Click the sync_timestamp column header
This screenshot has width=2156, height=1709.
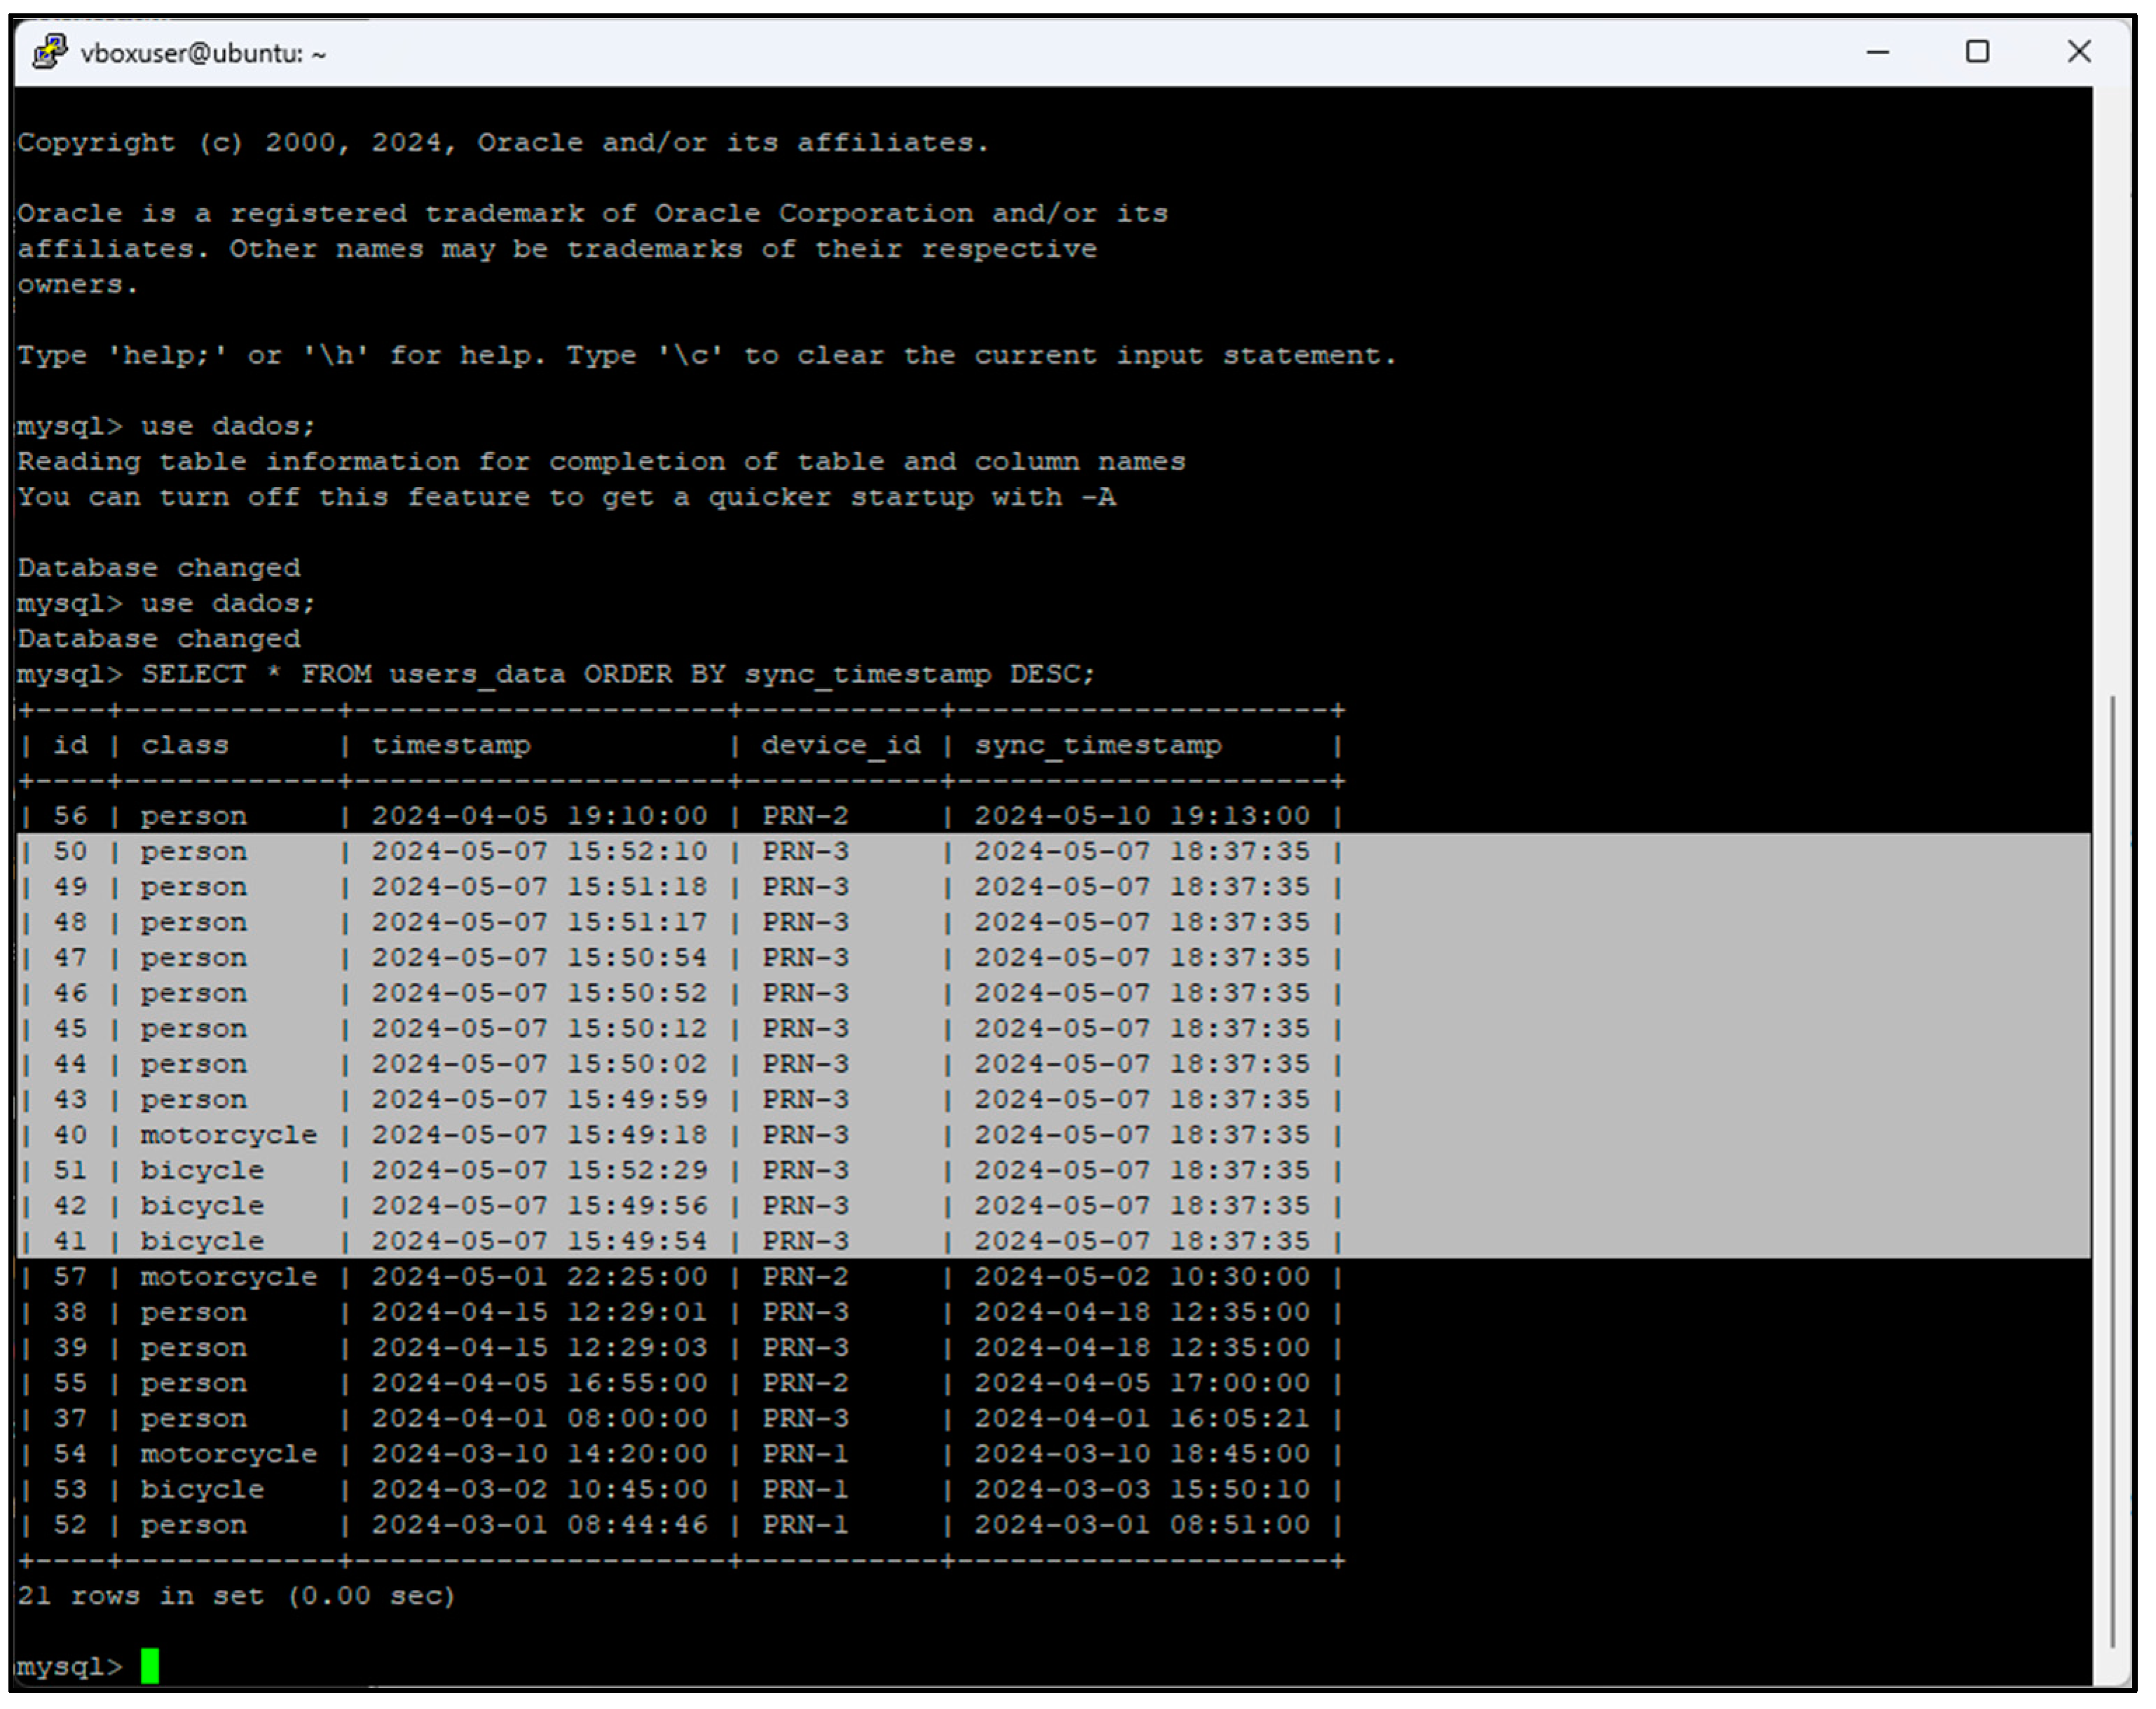(x=1098, y=745)
